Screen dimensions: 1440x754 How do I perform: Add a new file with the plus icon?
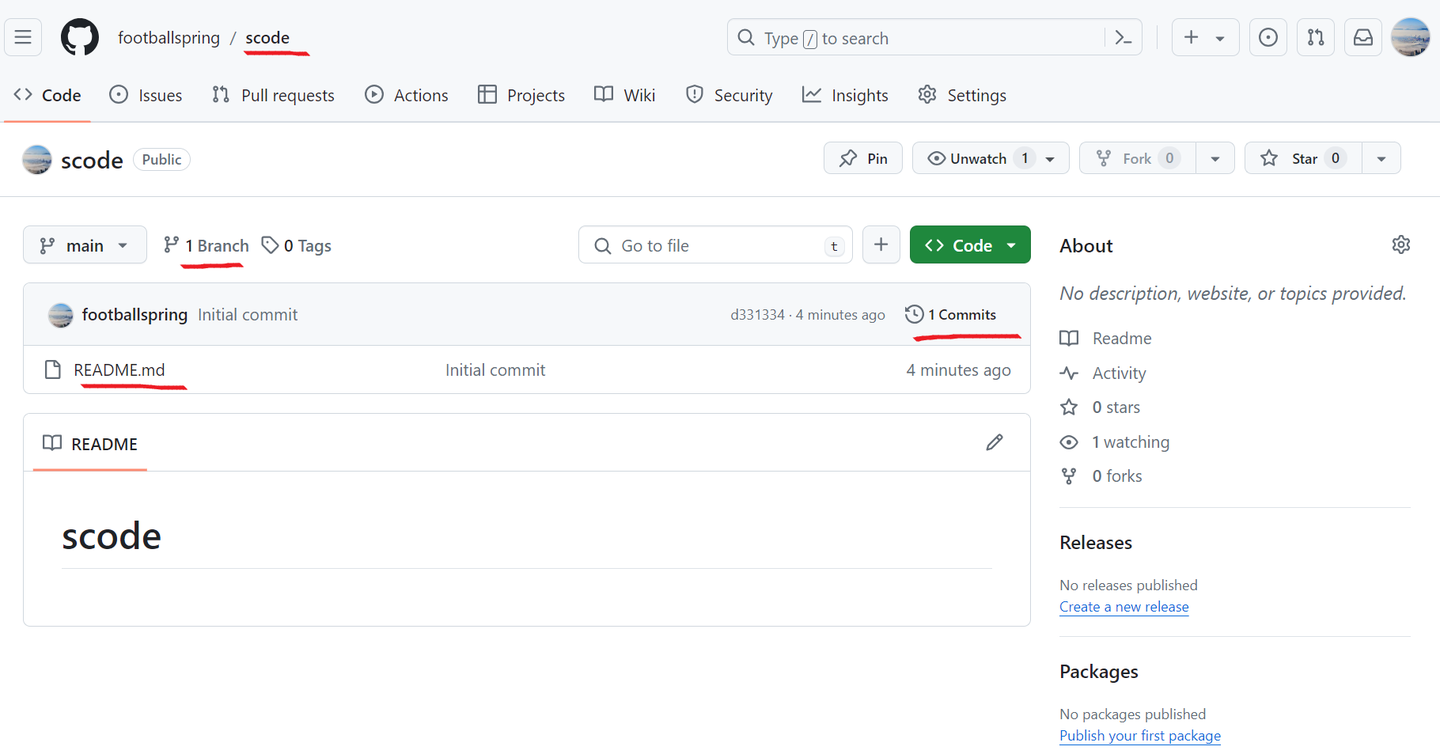tap(881, 244)
